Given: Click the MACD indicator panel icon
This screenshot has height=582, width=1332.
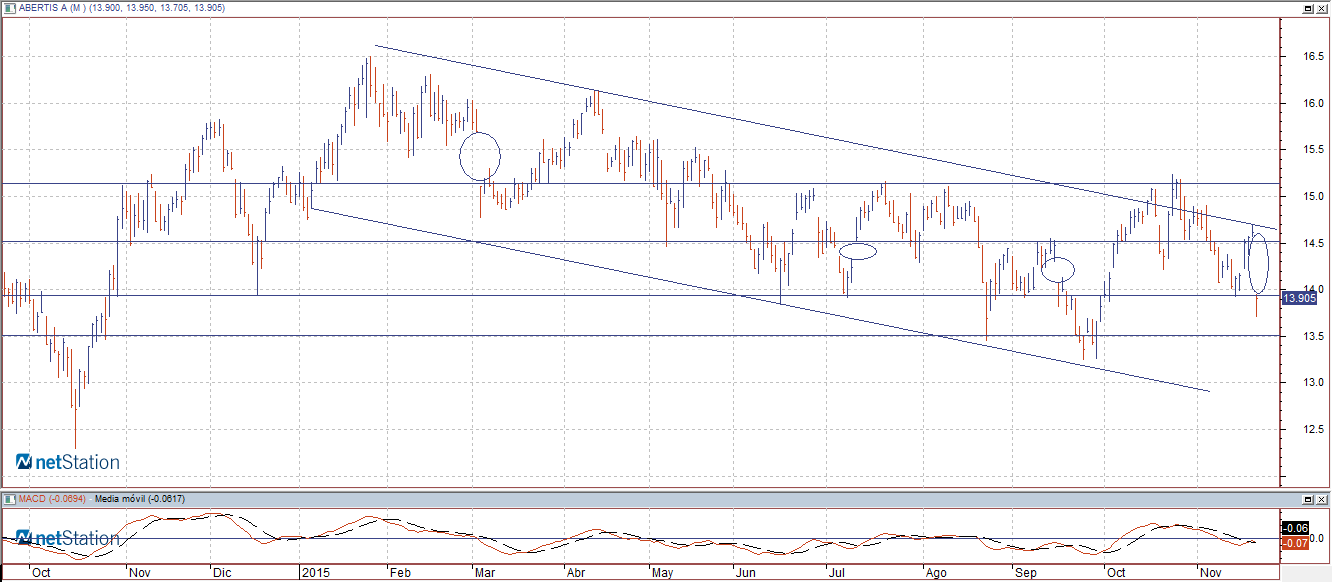Looking at the screenshot, I should [10, 498].
